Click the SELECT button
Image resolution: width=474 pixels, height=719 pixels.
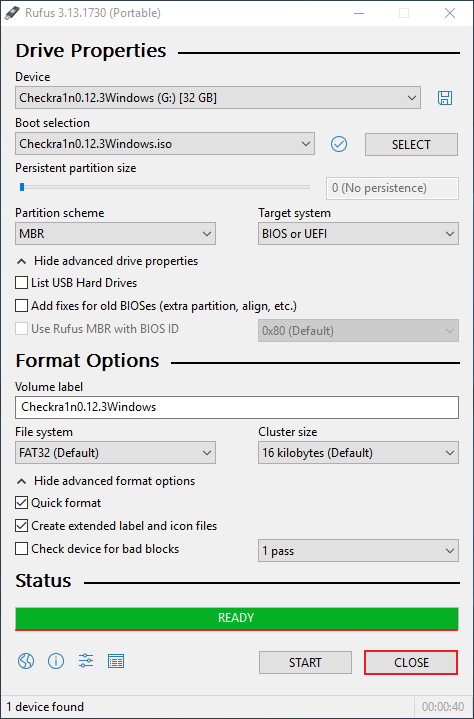[411, 144]
